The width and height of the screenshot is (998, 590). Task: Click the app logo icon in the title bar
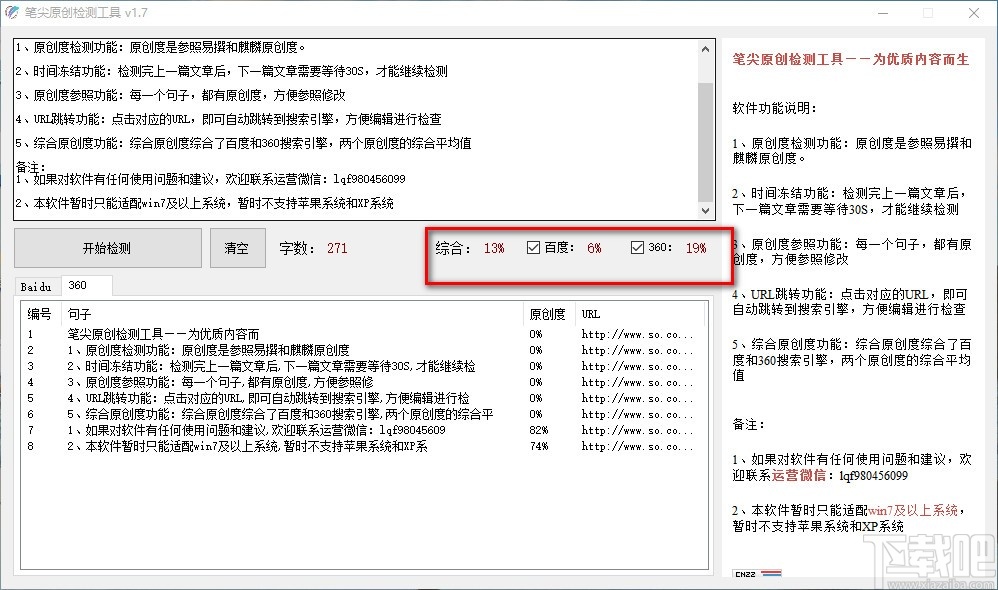pos(12,12)
